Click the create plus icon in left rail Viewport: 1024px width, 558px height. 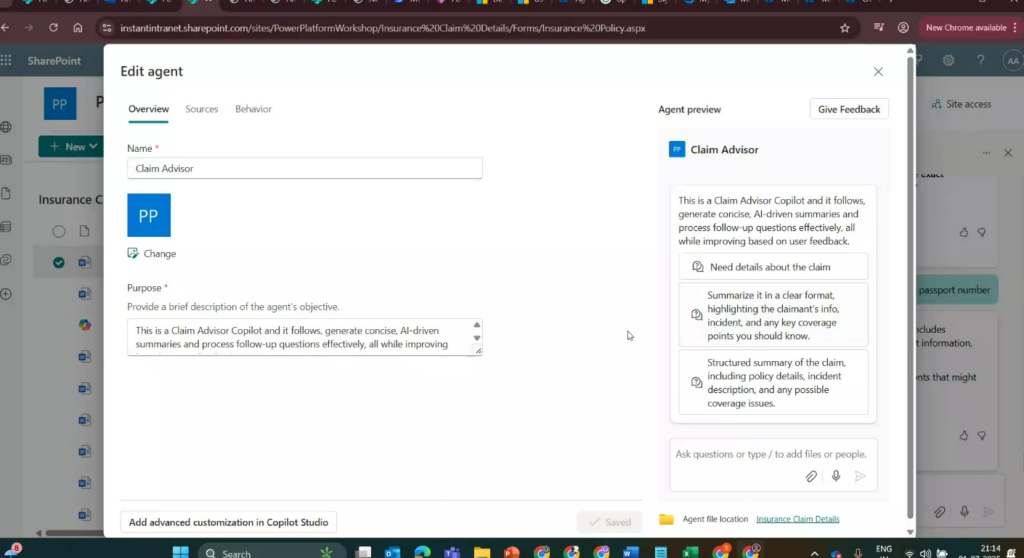[7, 294]
